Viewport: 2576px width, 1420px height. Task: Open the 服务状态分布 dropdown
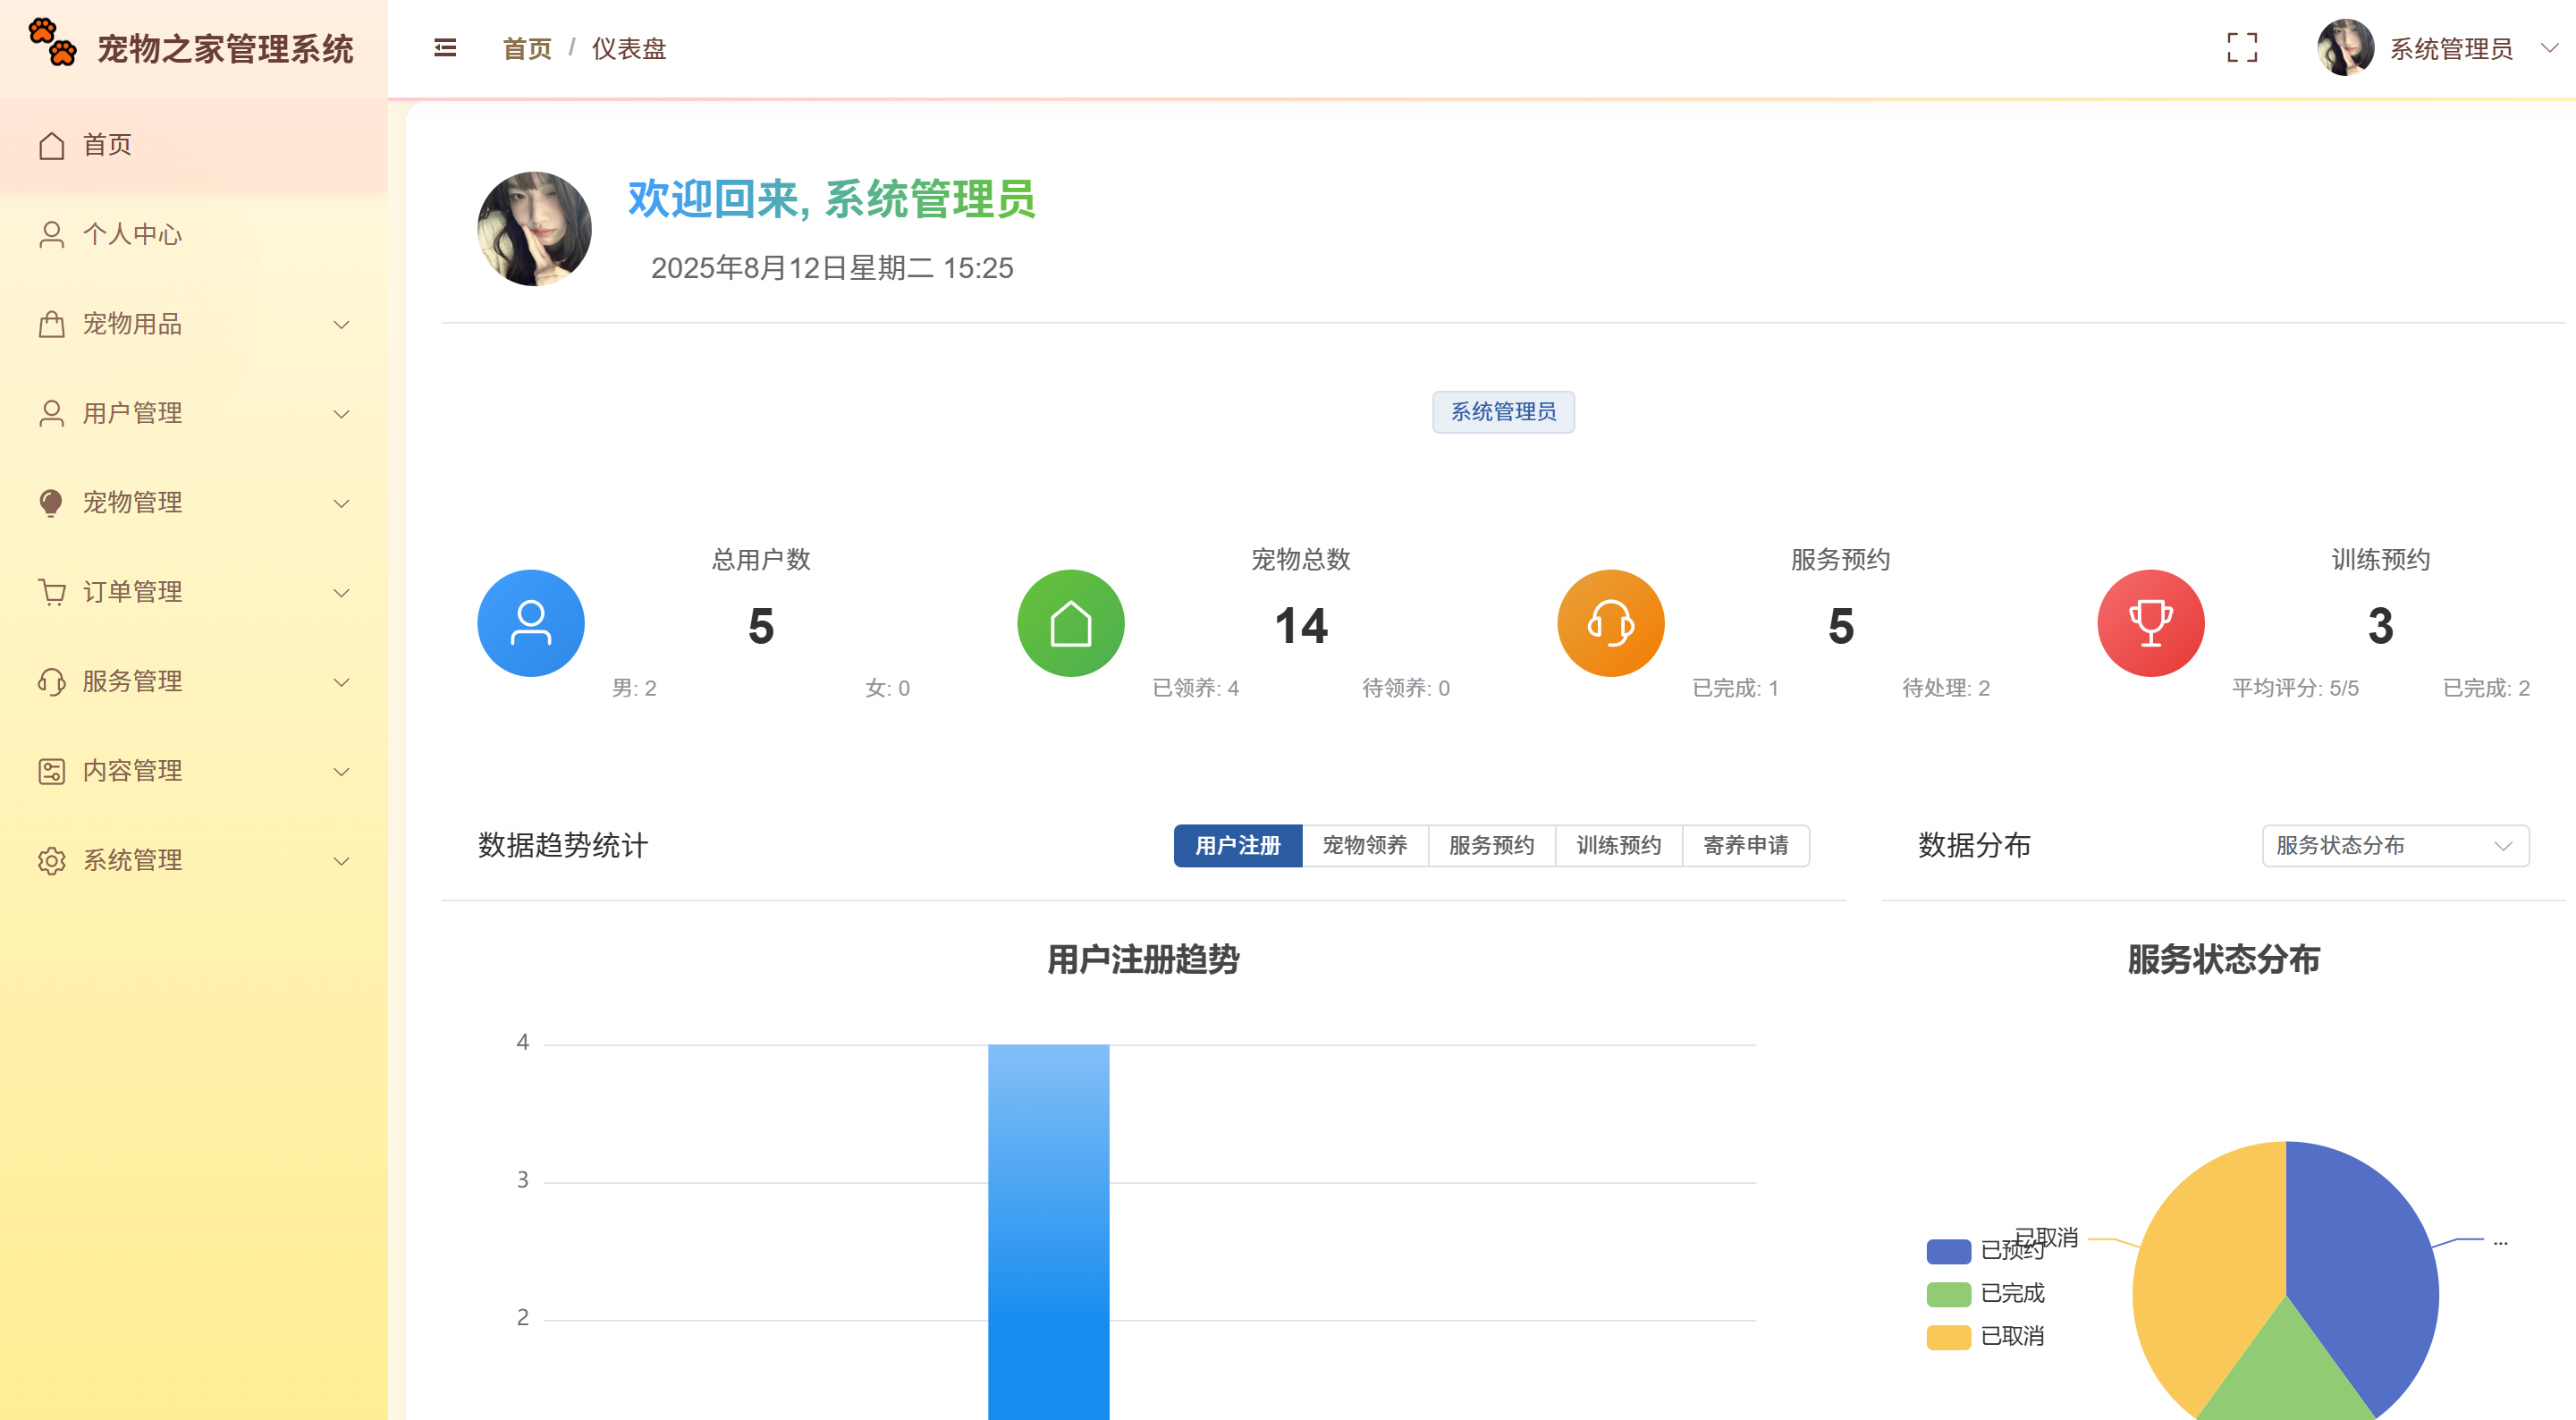pyautogui.click(x=2394, y=845)
